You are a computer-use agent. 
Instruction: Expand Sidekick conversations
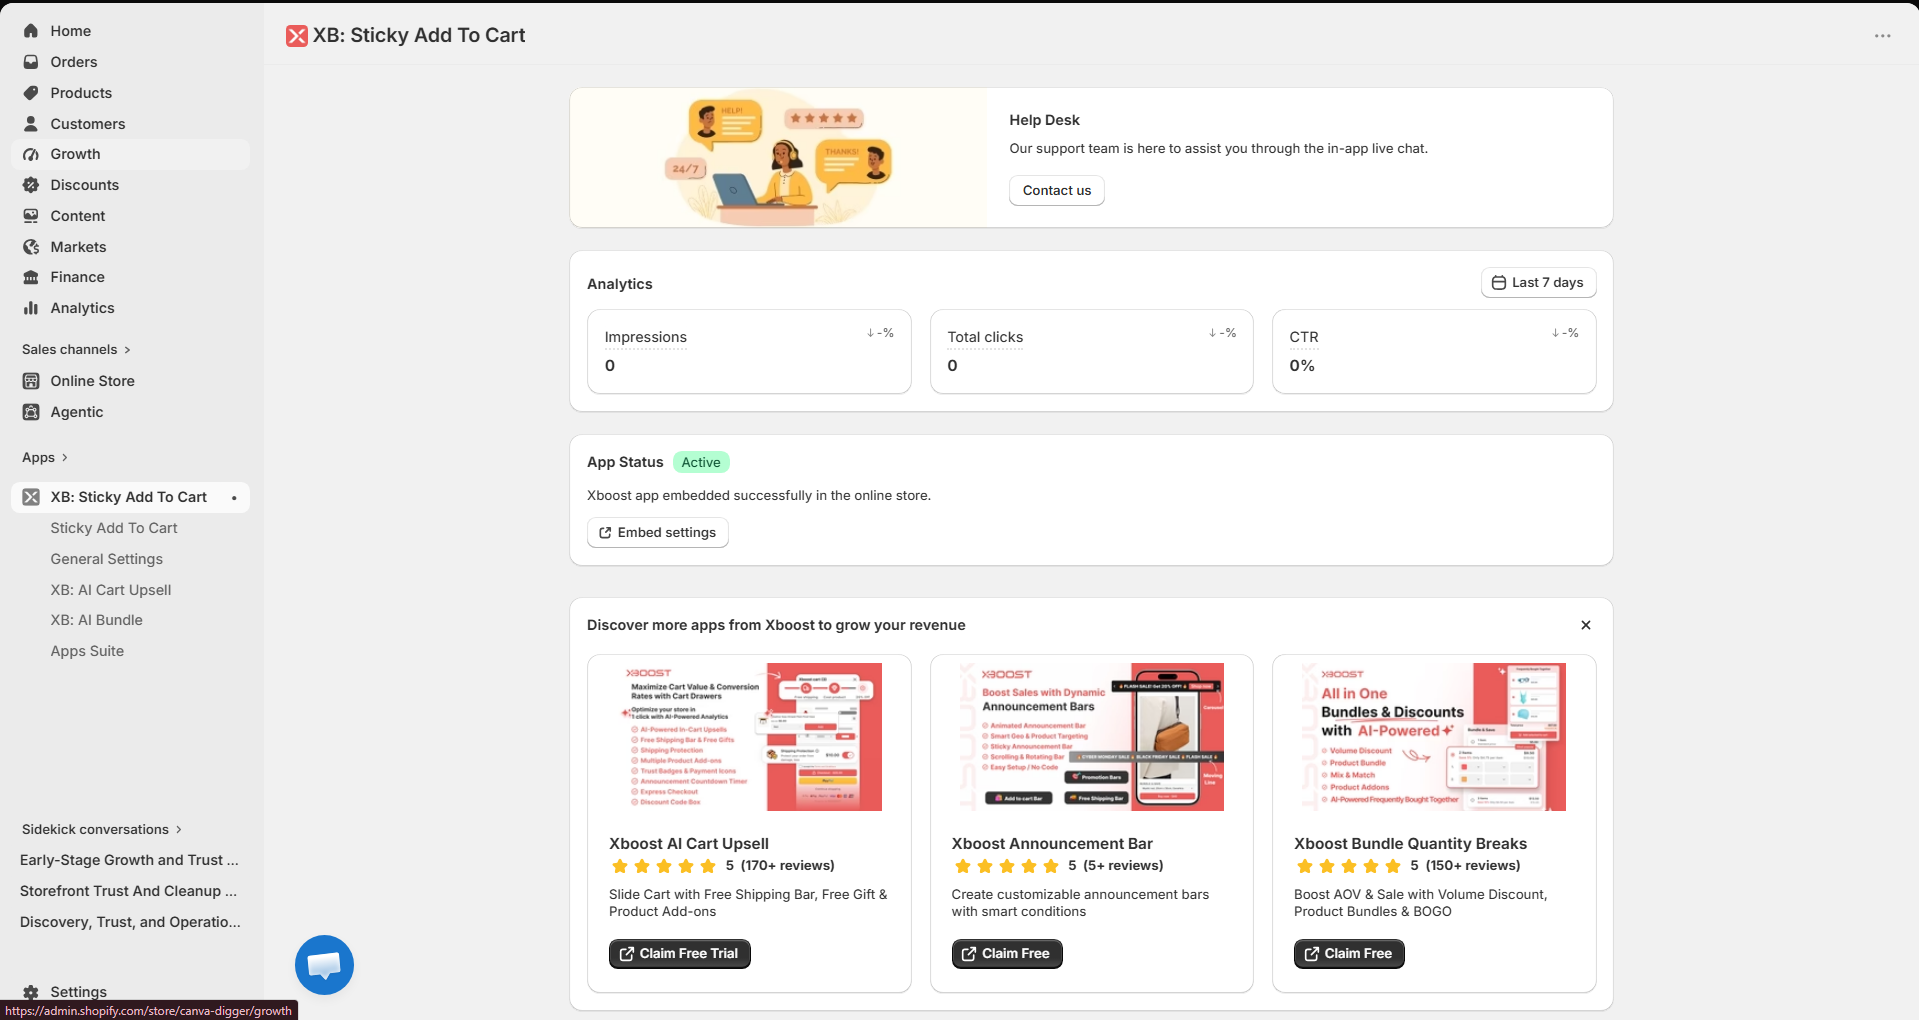pyautogui.click(x=102, y=829)
